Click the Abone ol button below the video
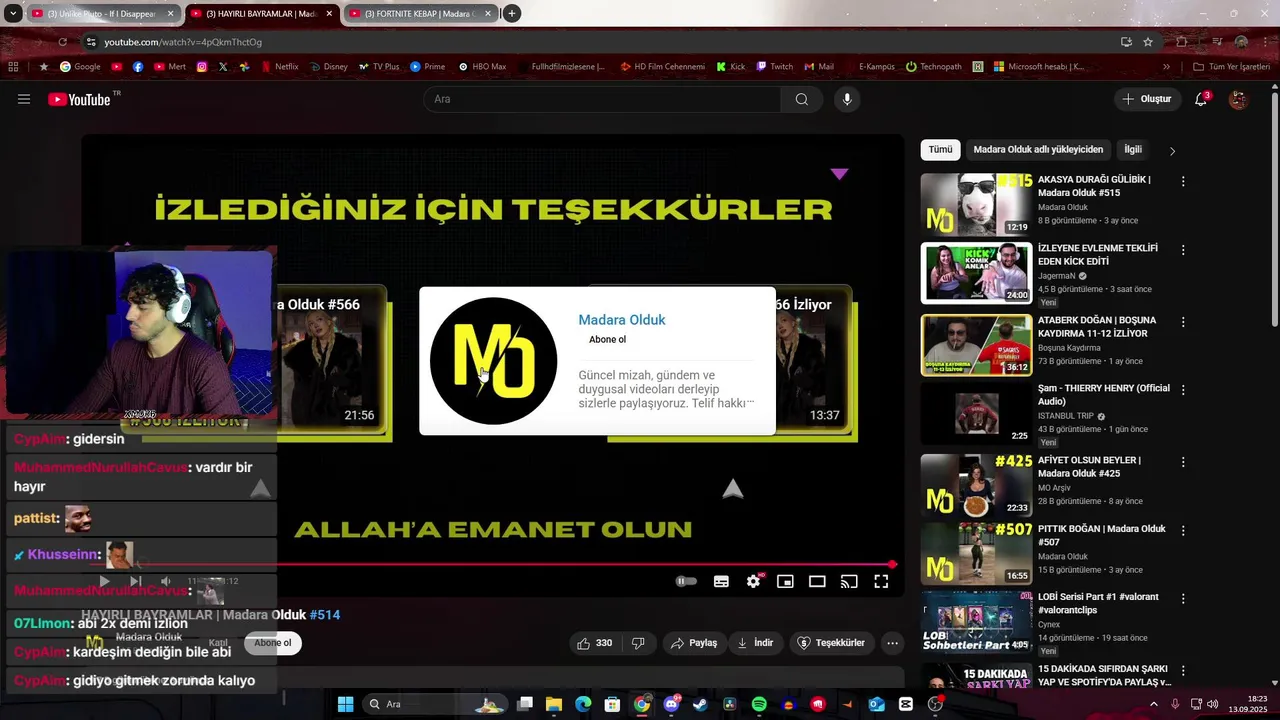1280x720 pixels. pyautogui.click(x=272, y=643)
